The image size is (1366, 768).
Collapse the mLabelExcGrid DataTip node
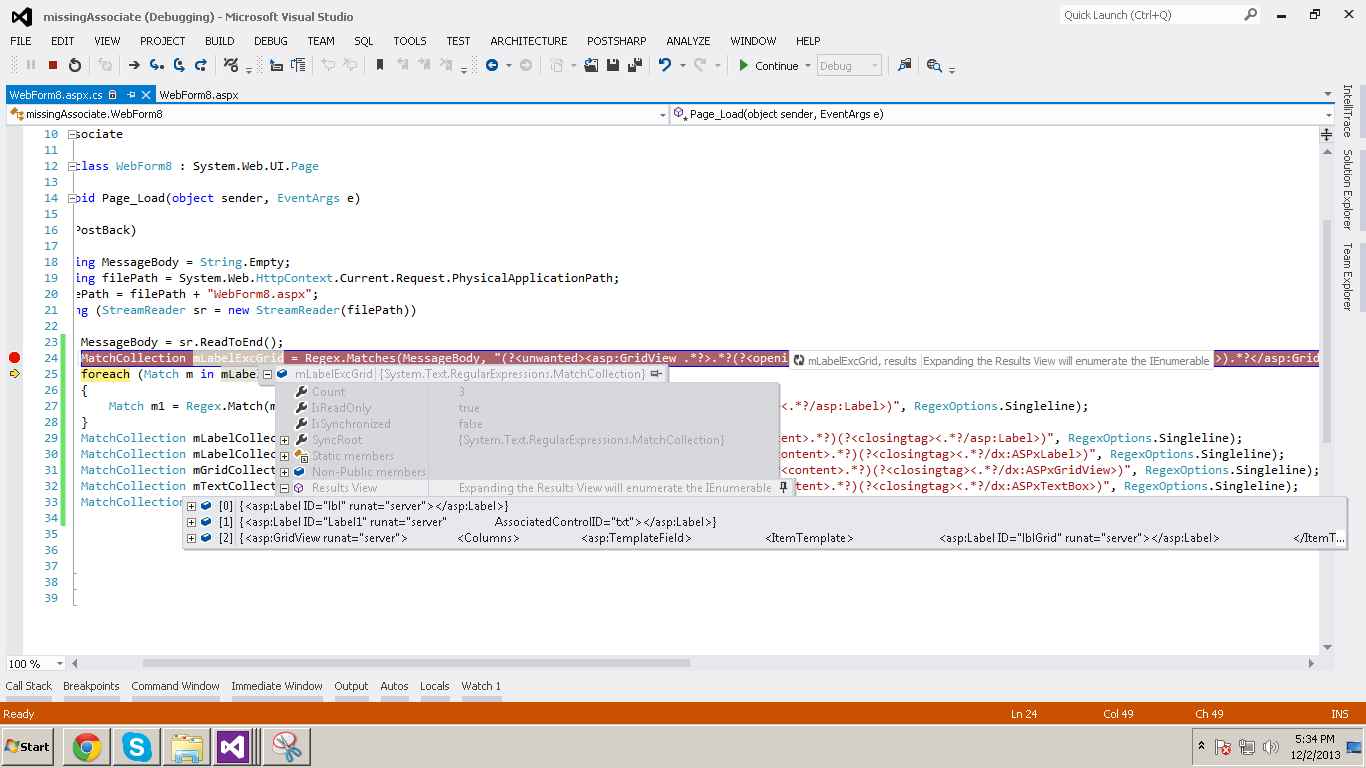pyautogui.click(x=267, y=374)
